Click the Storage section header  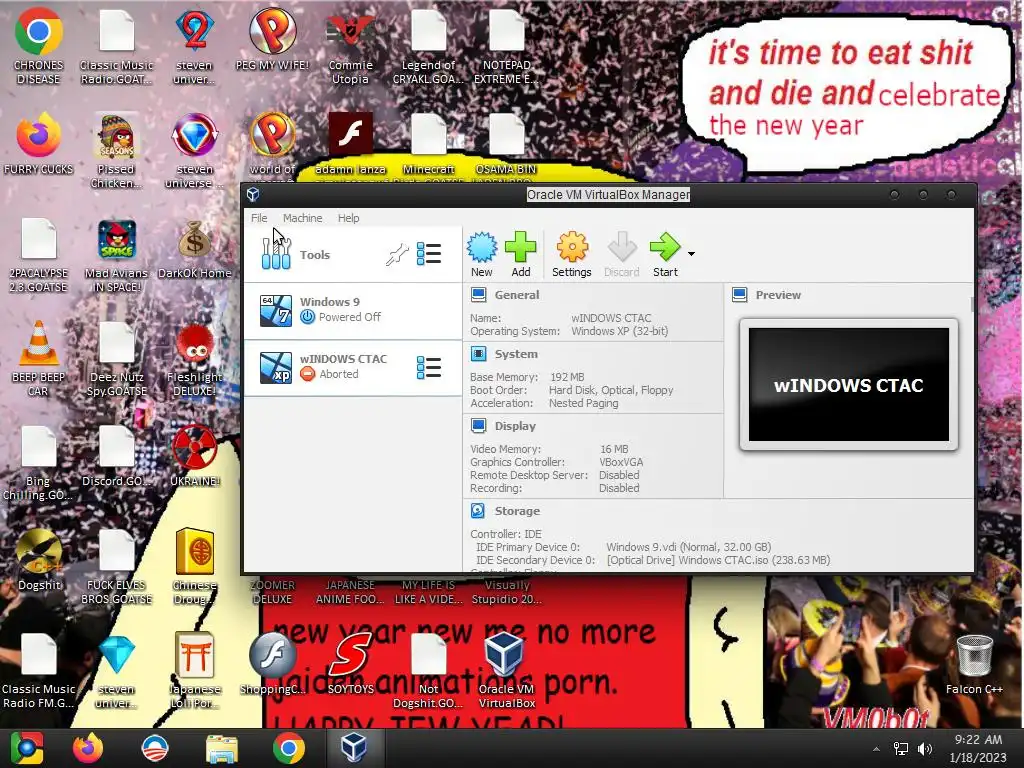point(517,511)
